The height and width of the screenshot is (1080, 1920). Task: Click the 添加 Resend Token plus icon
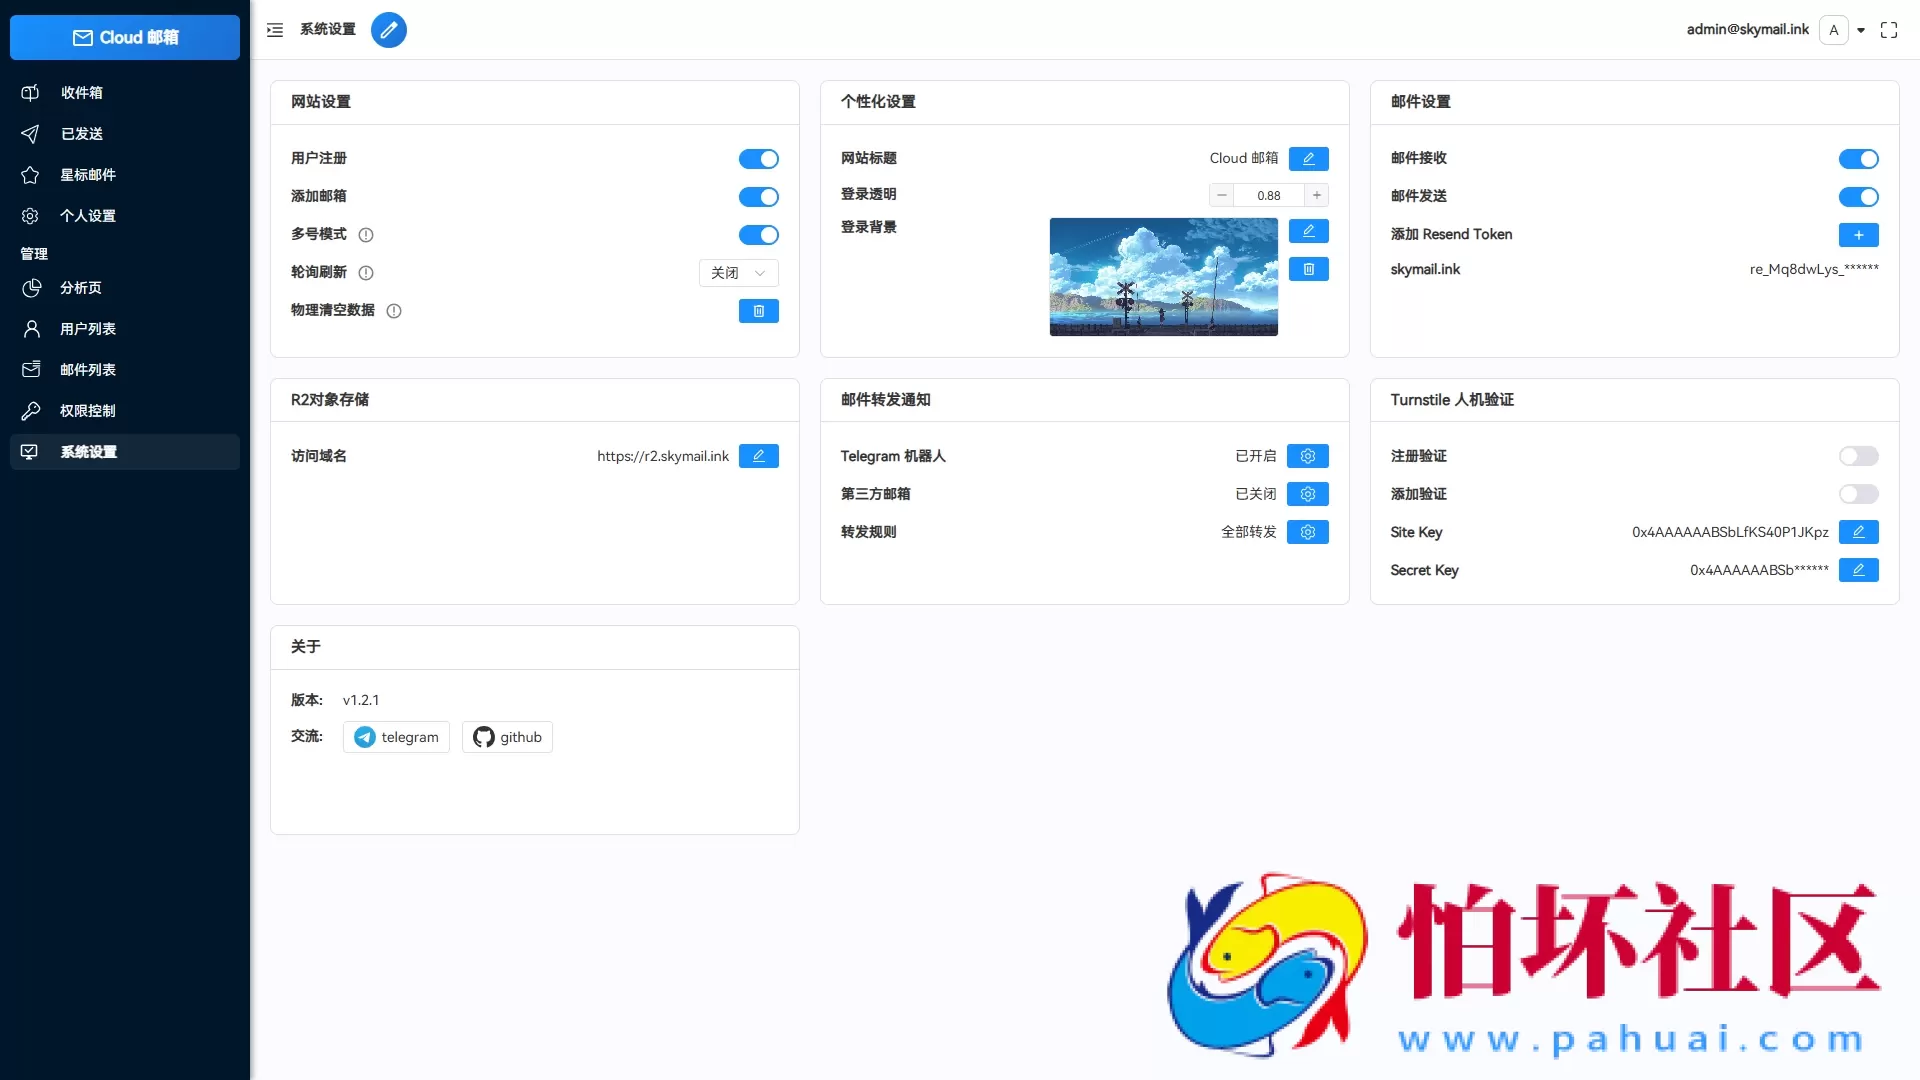(x=1858, y=234)
